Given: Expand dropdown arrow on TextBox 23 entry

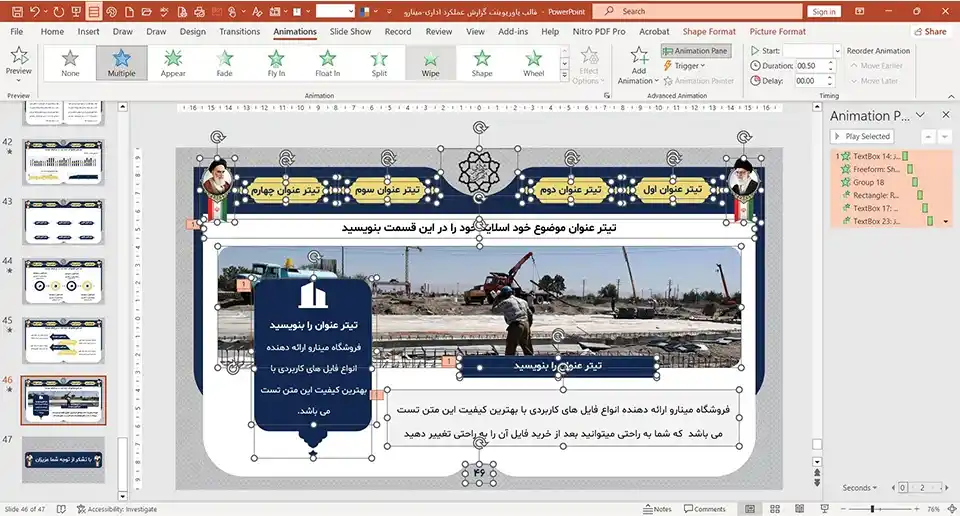Looking at the screenshot, I should (x=946, y=222).
